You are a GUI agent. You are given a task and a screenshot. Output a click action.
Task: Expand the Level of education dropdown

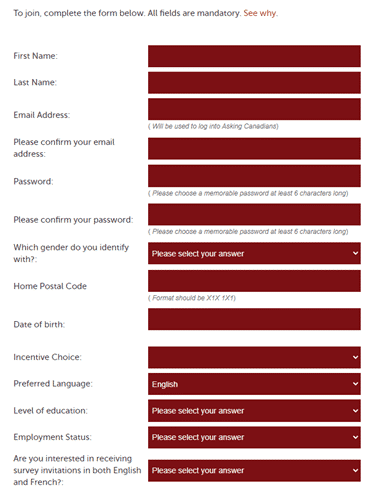254,411
